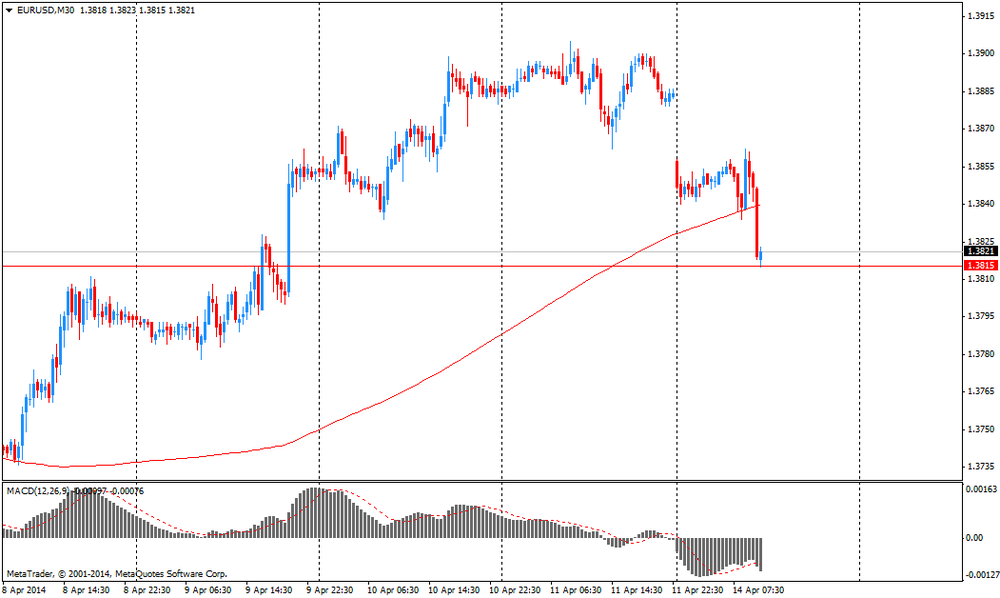Click the 8 Apr 22:30 time label
The image size is (1000, 598).
click(147, 590)
